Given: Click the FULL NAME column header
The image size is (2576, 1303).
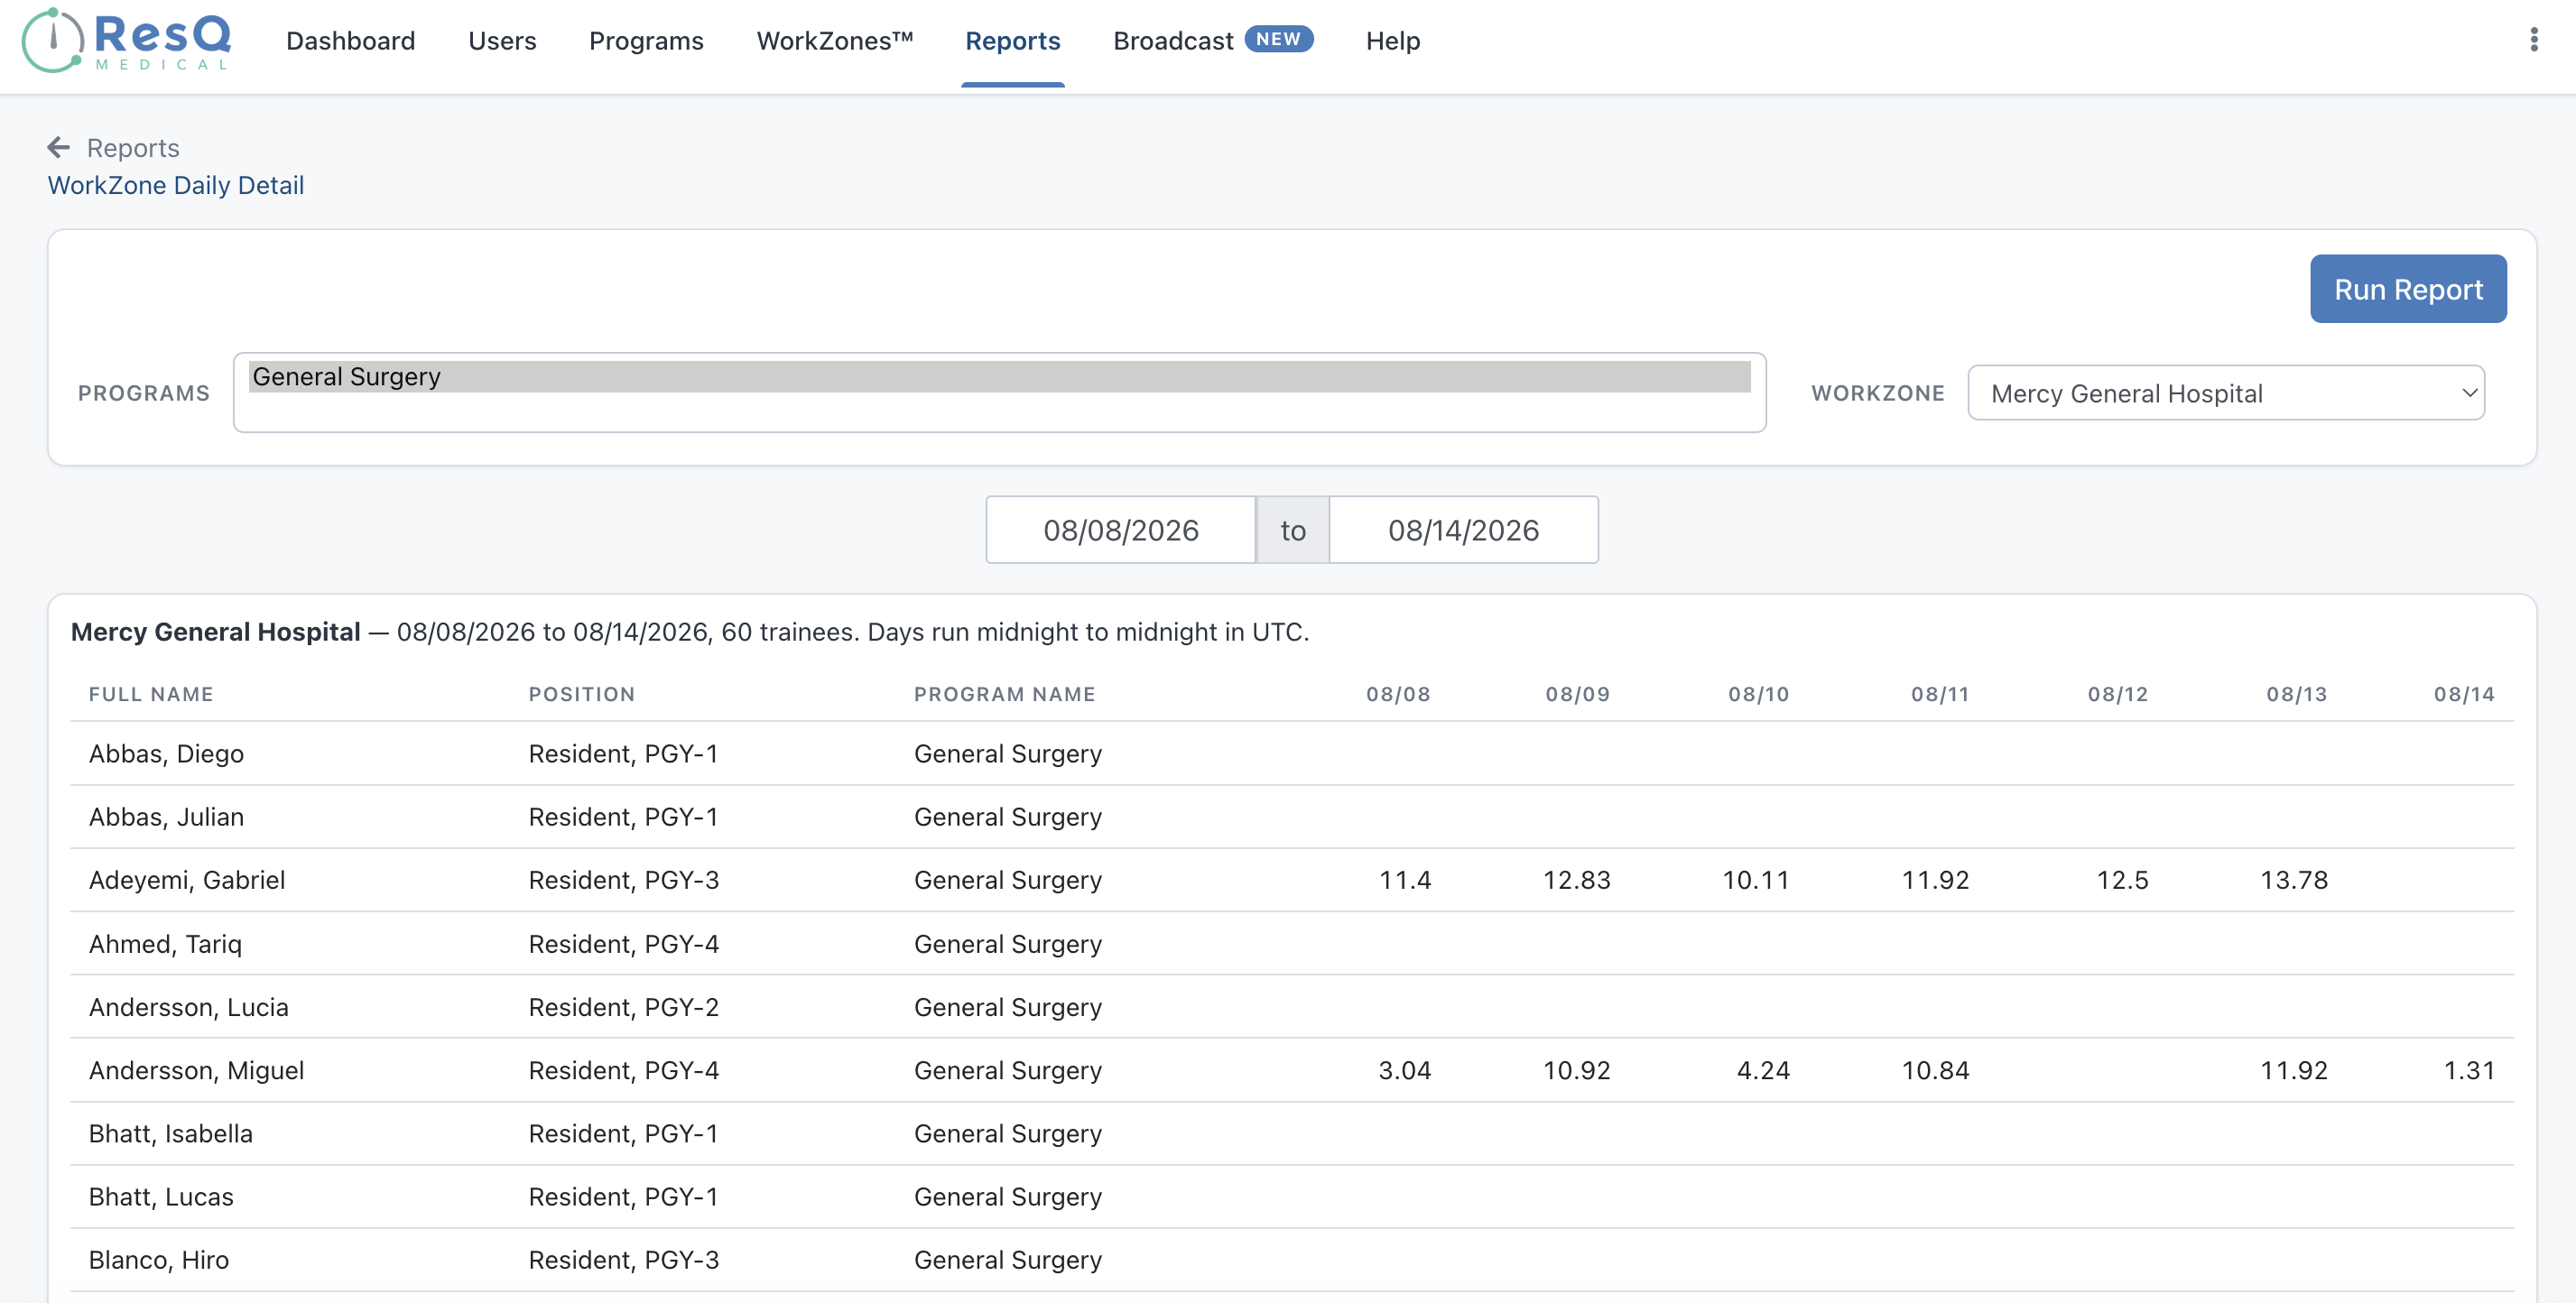Looking at the screenshot, I should (x=151, y=694).
